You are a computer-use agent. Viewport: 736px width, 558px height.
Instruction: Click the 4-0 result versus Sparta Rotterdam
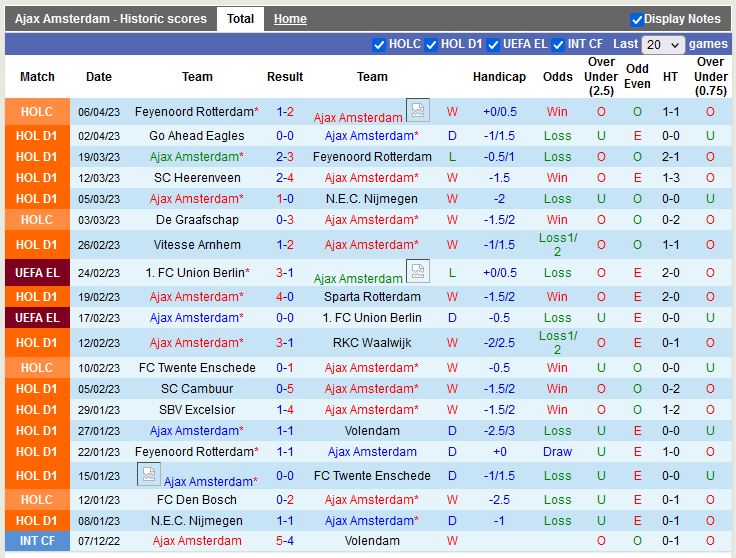[x=285, y=297]
